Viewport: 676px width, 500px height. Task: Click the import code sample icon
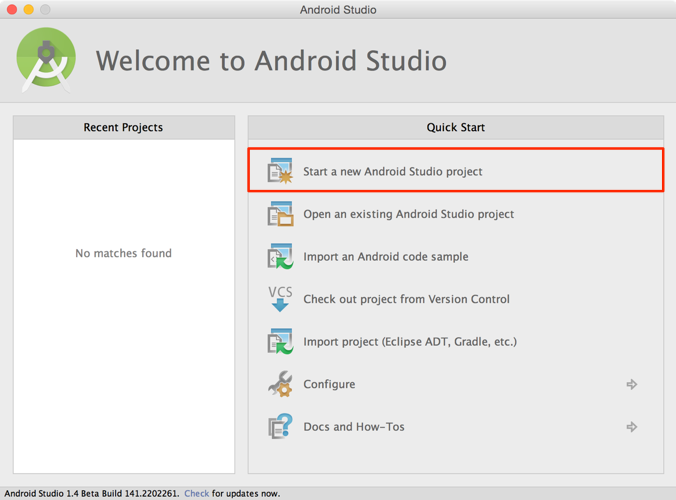pos(280,256)
